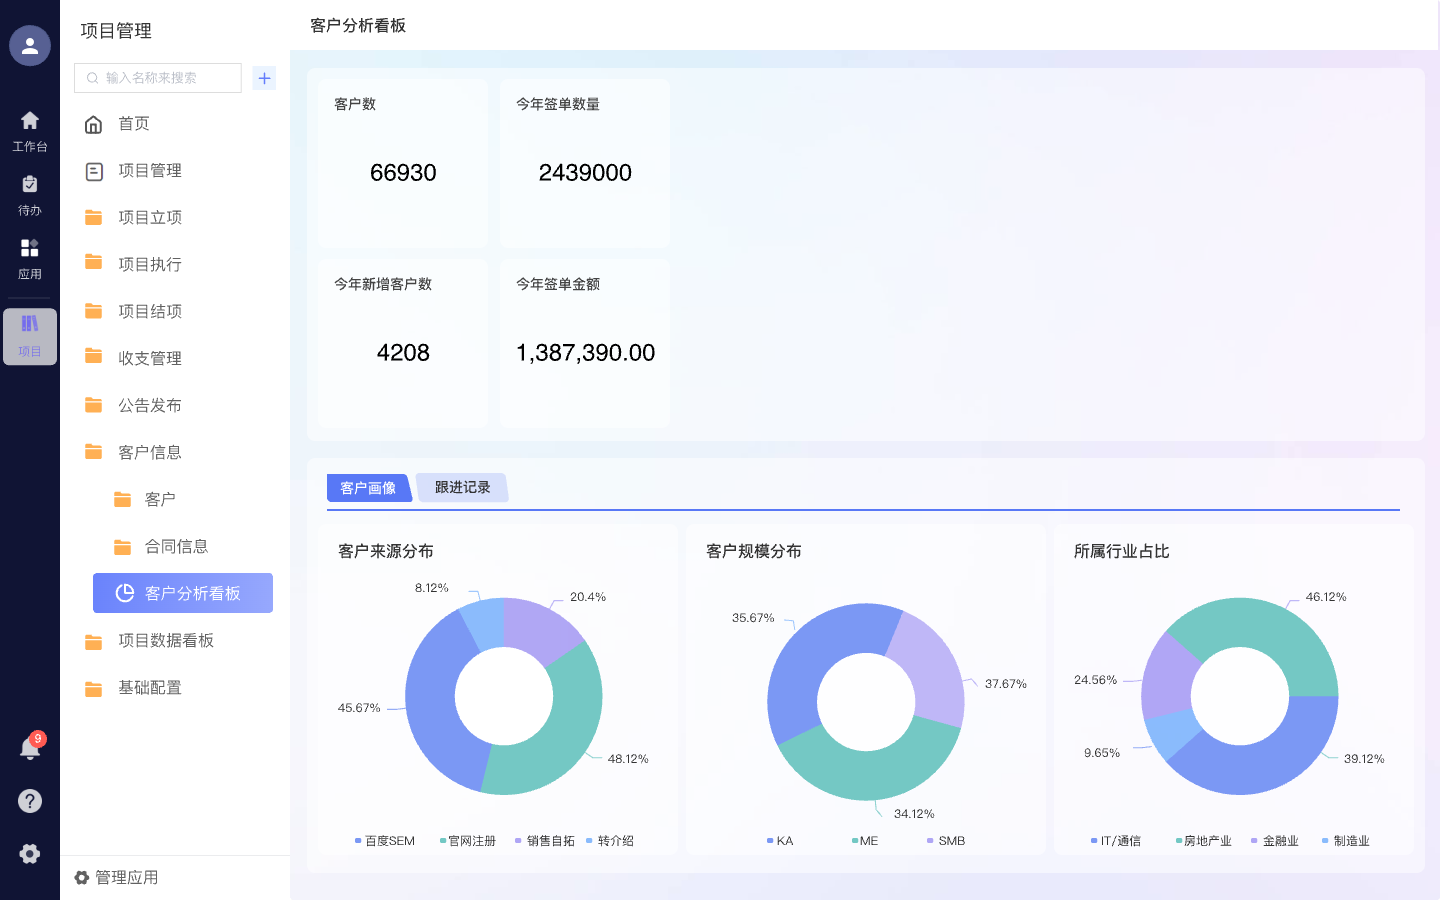Select the 客户画像 tab
Viewport: 1440px width, 900px height.
tap(369, 487)
